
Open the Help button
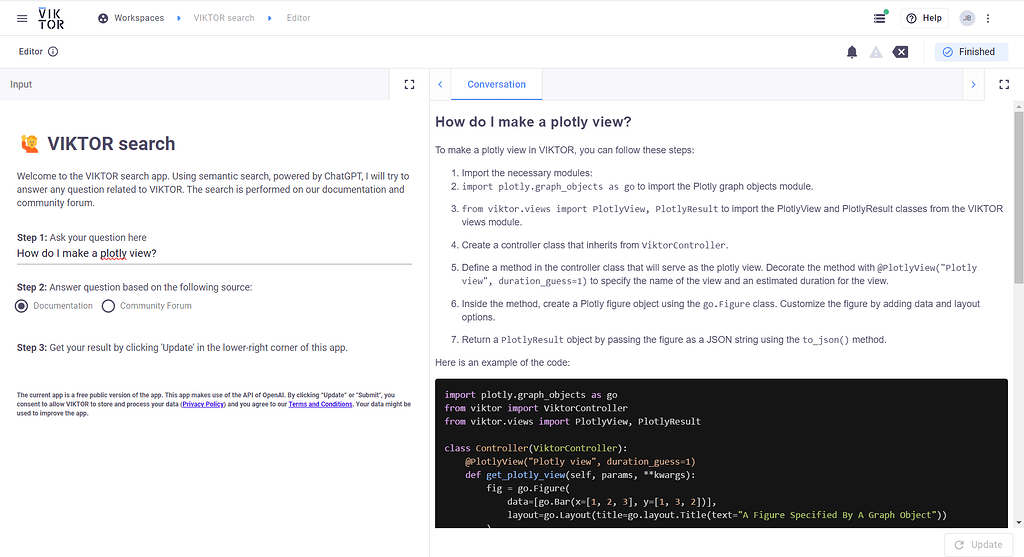point(924,18)
